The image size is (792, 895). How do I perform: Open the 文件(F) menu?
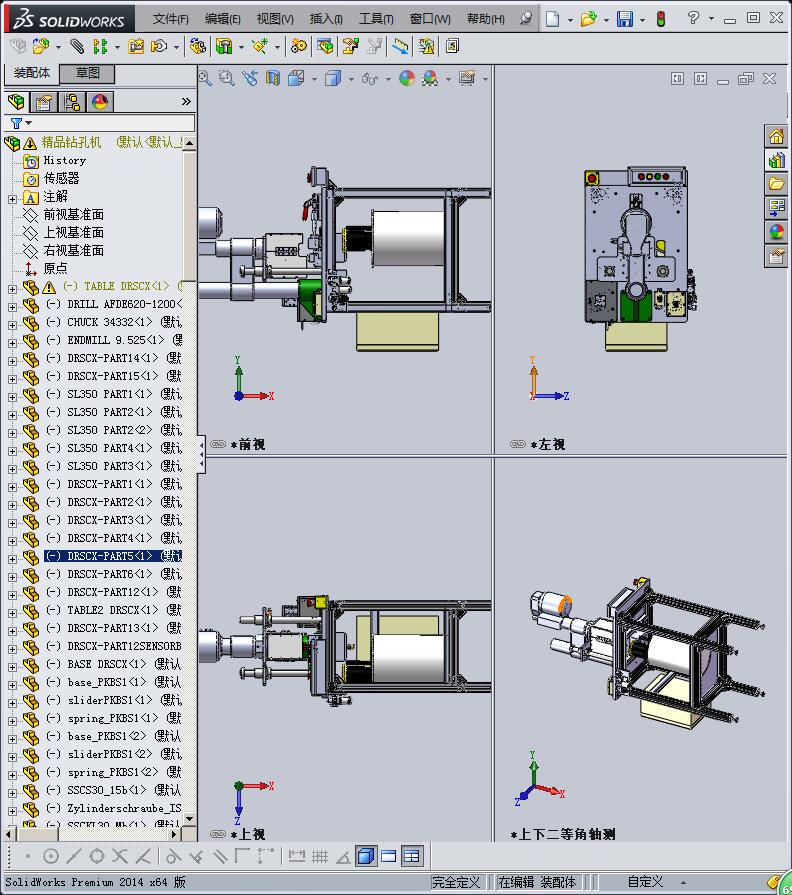coord(170,19)
